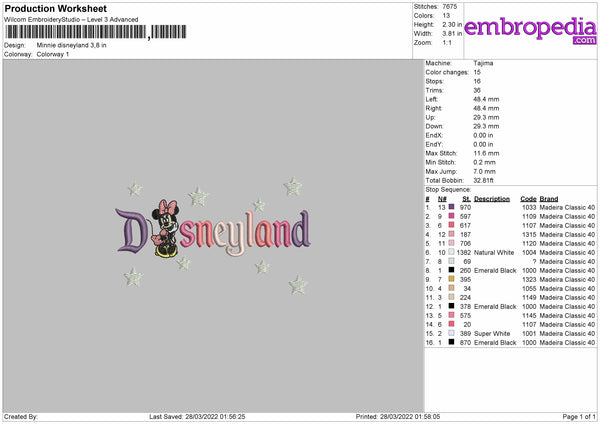This screenshot has width=600, height=424.
Task: Click the tan swatch in stop row 10
Action: point(452,288)
